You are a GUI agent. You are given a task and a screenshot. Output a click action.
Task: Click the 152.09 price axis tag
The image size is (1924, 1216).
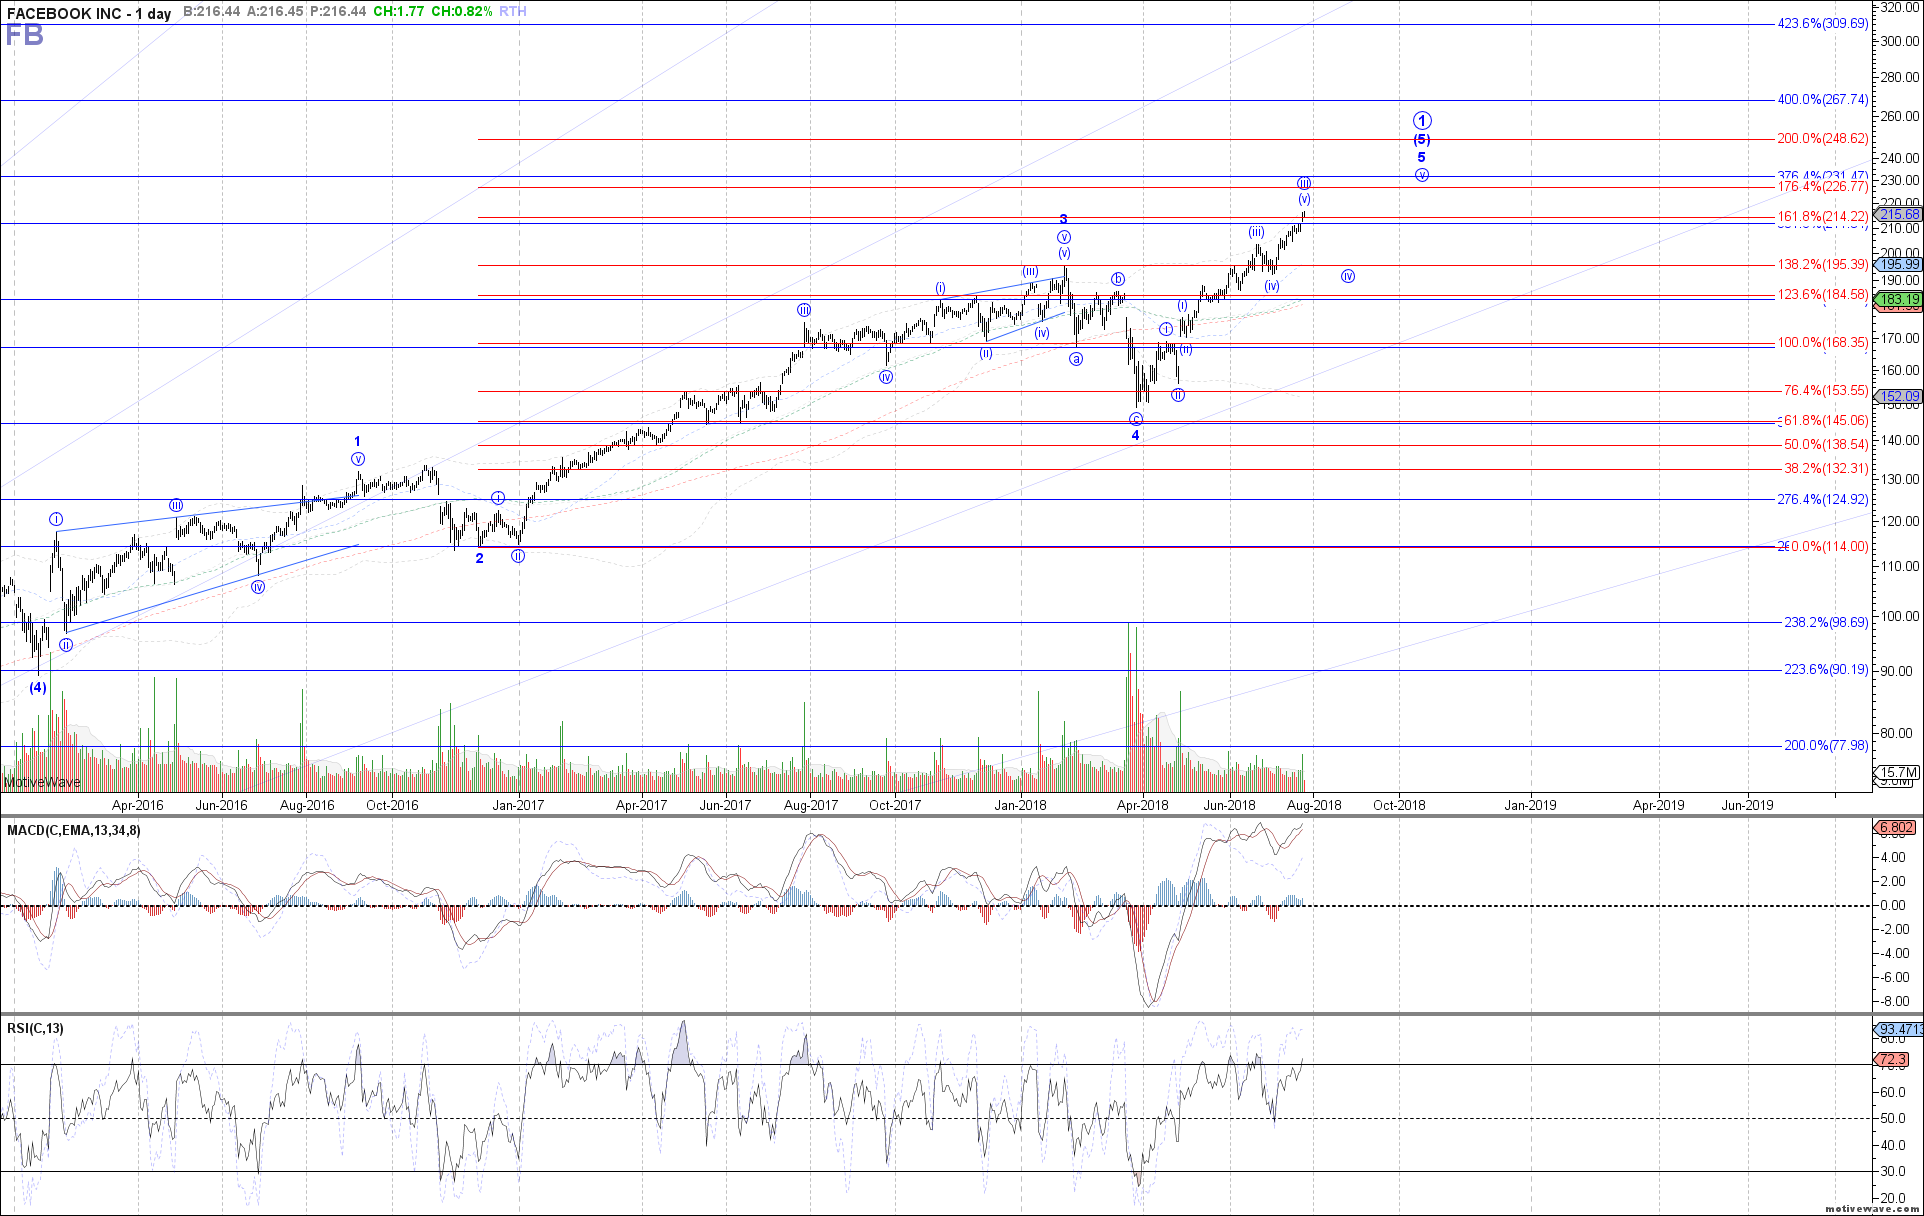1898,396
